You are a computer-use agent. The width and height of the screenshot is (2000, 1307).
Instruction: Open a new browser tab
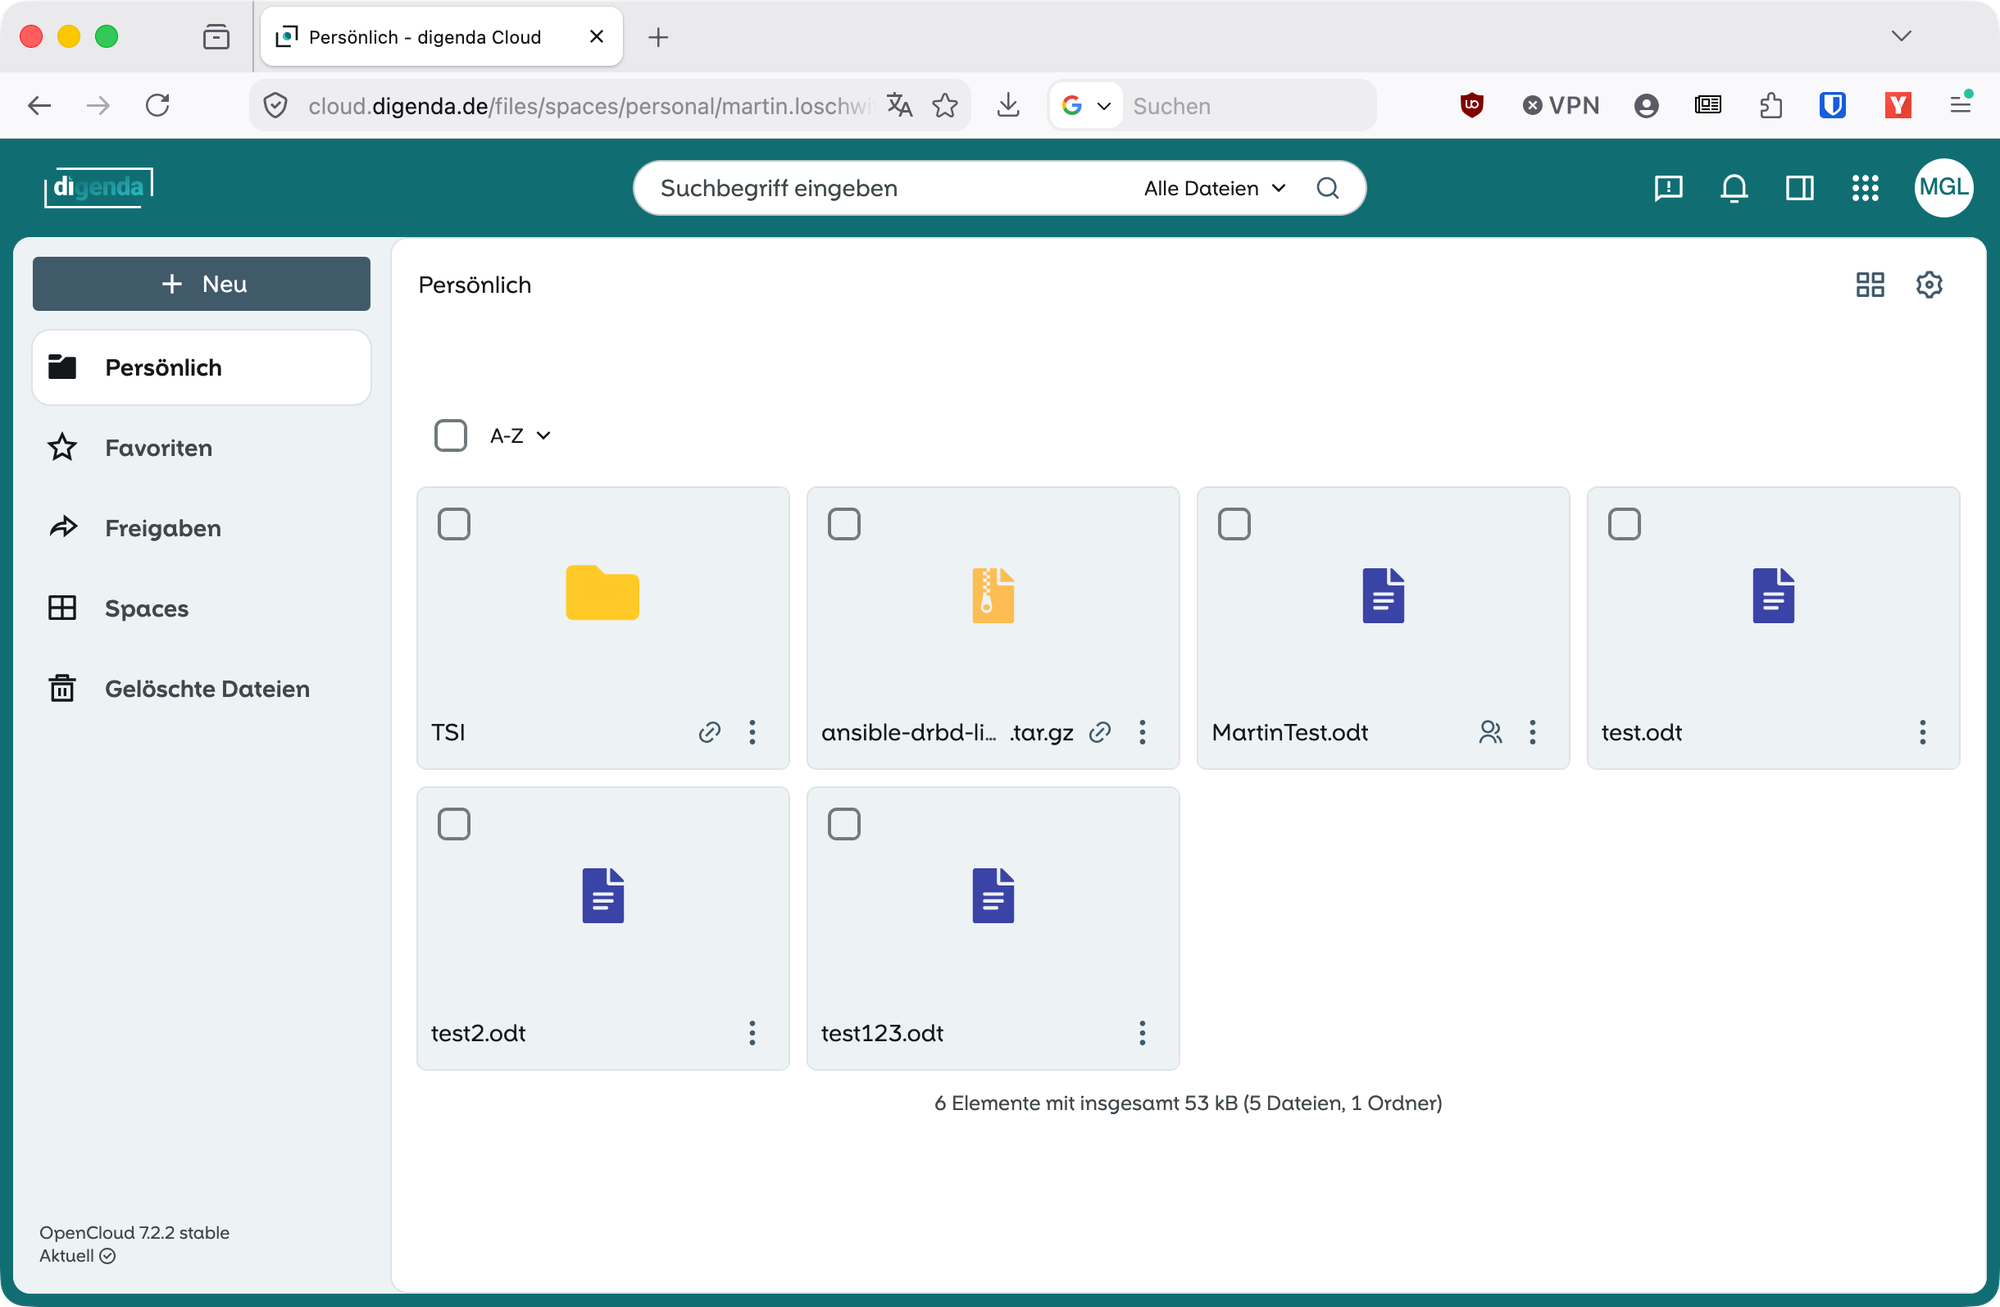coord(658,37)
